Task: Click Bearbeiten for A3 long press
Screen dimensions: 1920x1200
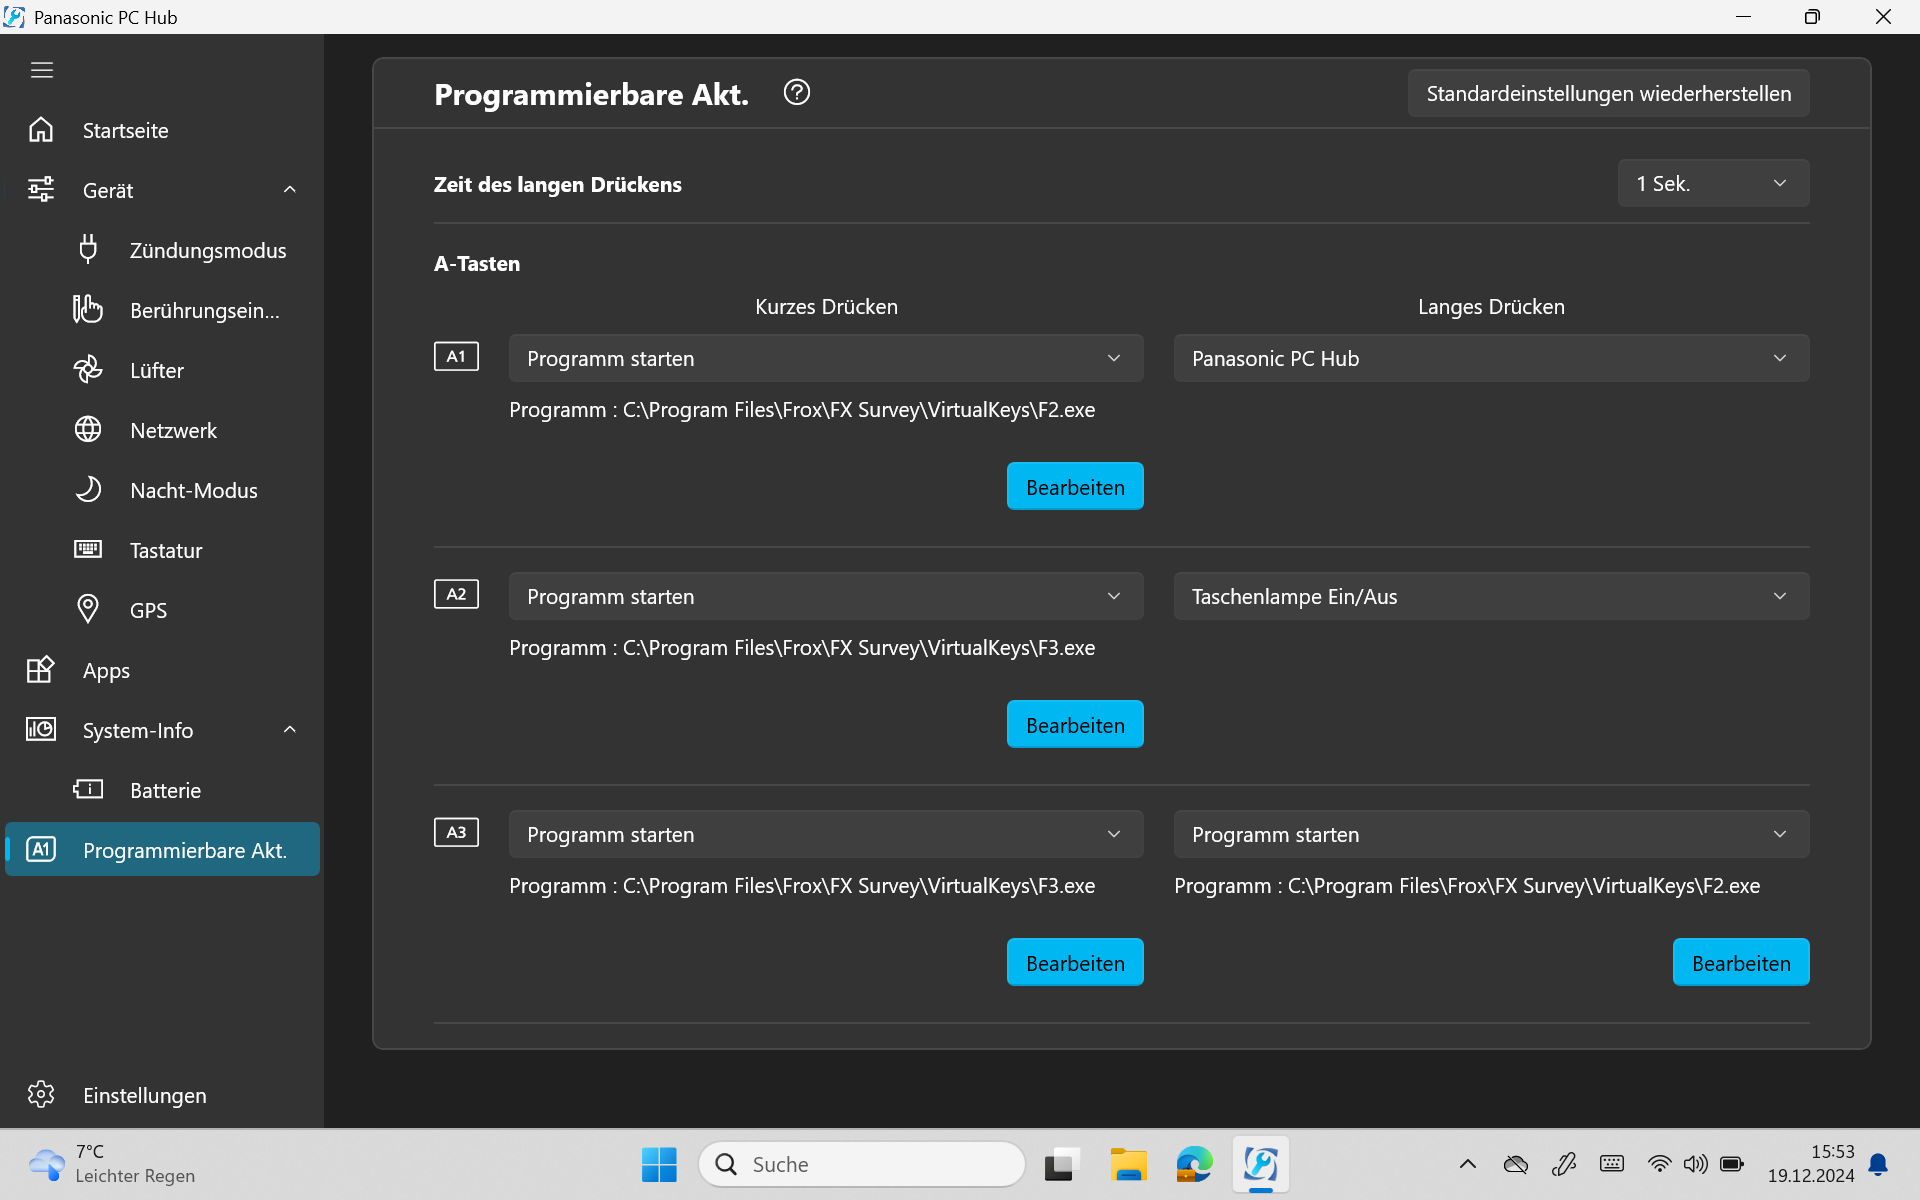Action: tap(1740, 962)
